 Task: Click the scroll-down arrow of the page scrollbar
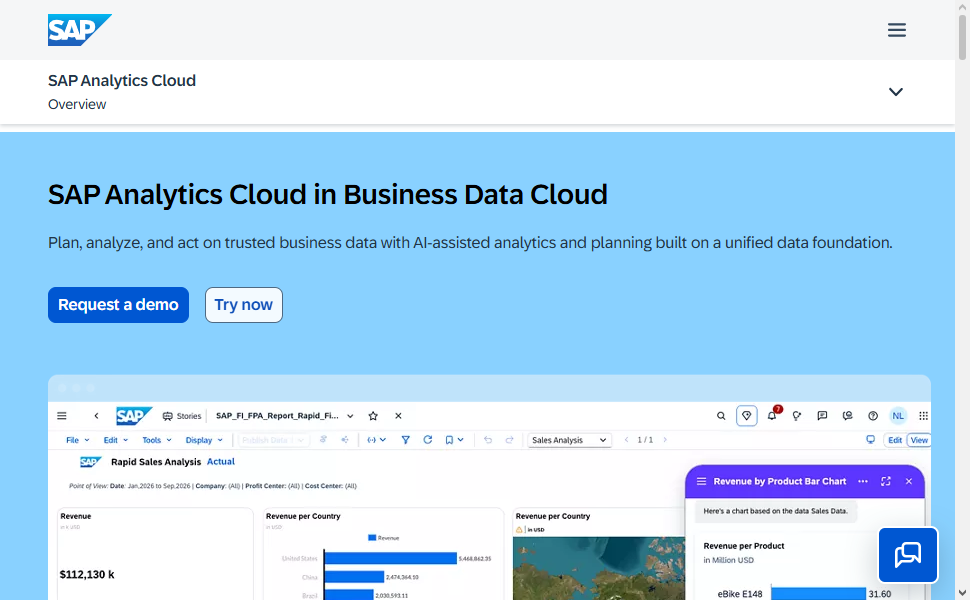tap(962, 593)
